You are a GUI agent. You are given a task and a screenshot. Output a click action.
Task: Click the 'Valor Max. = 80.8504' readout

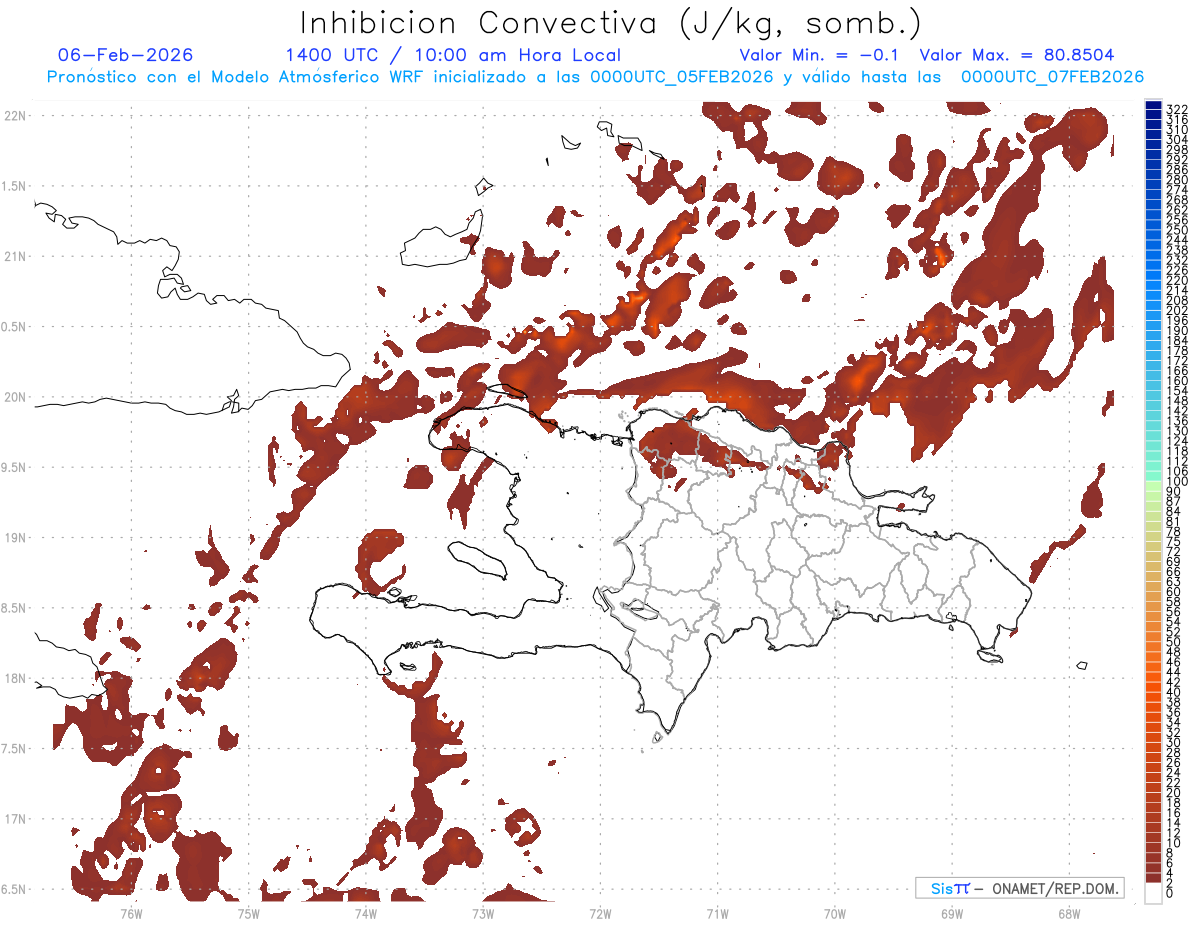click(1016, 55)
